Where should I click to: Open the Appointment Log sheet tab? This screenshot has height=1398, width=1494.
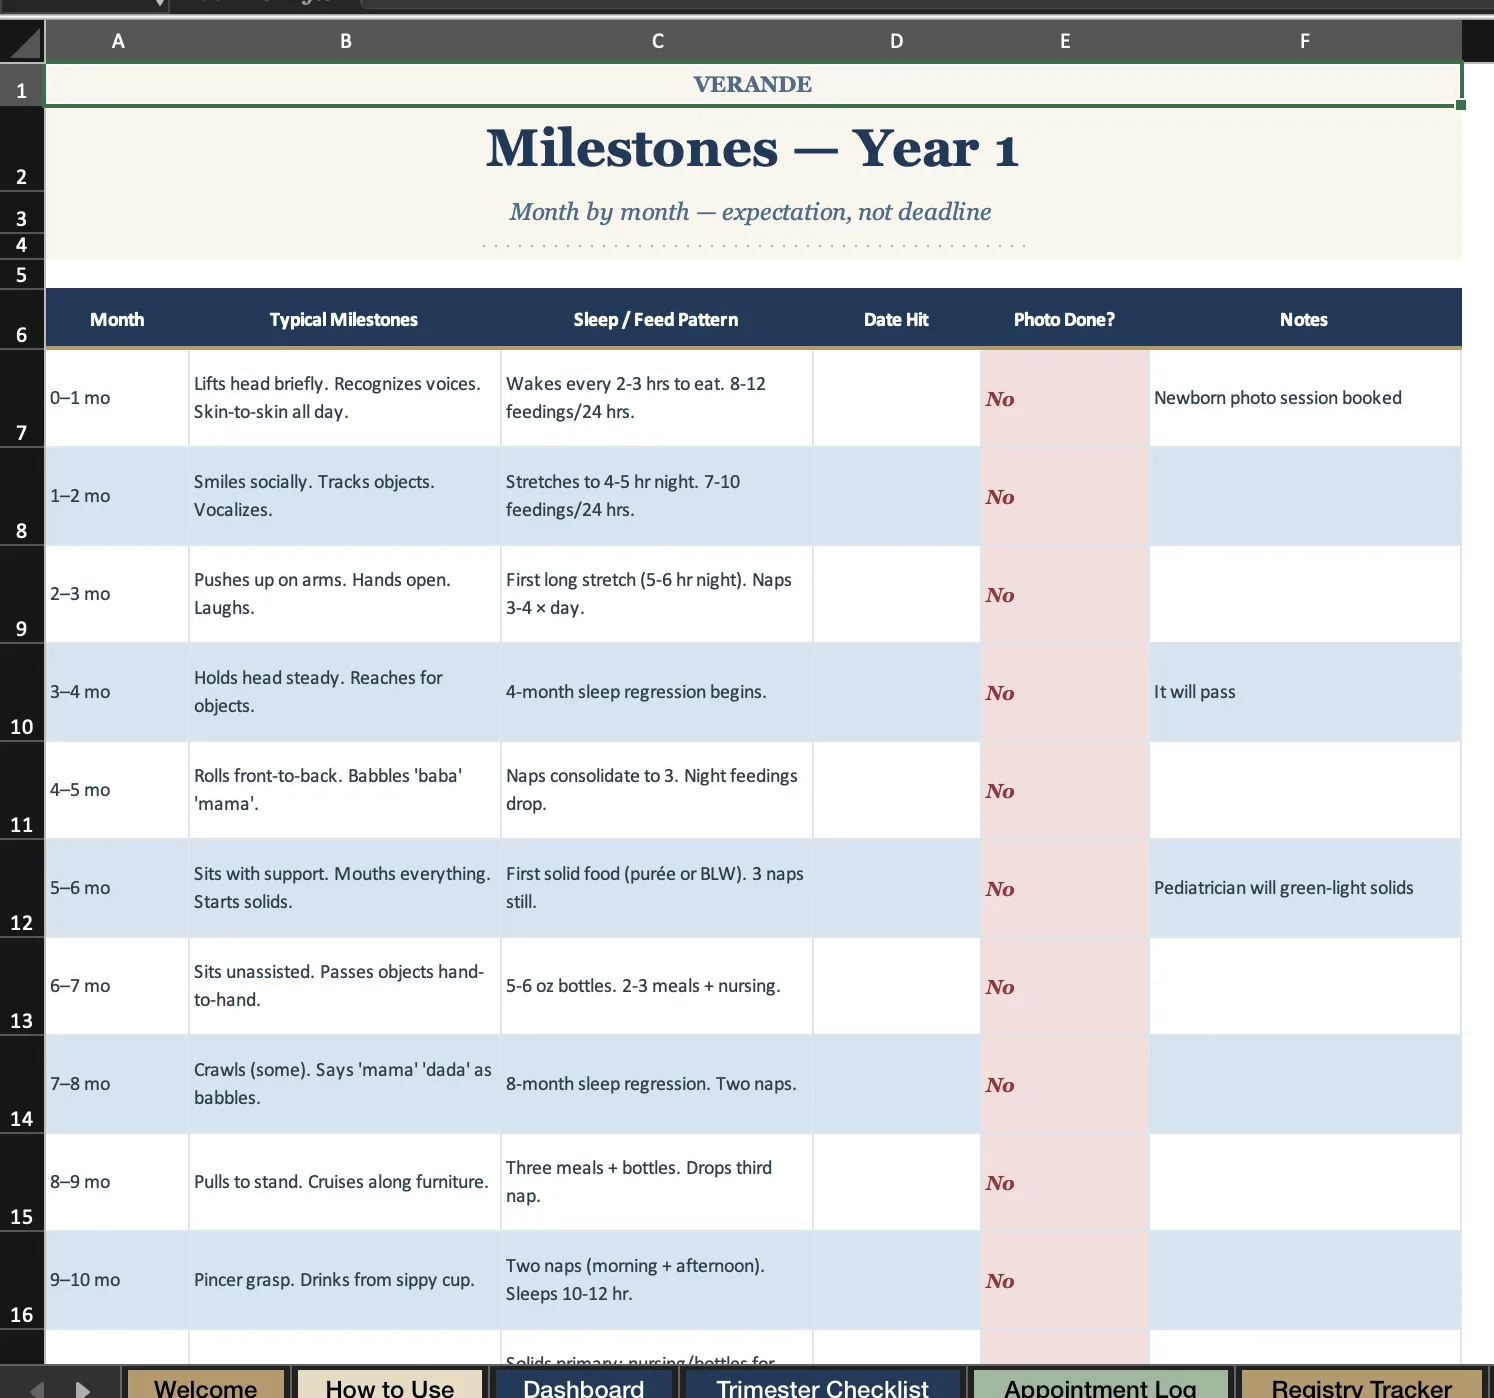point(1100,1386)
